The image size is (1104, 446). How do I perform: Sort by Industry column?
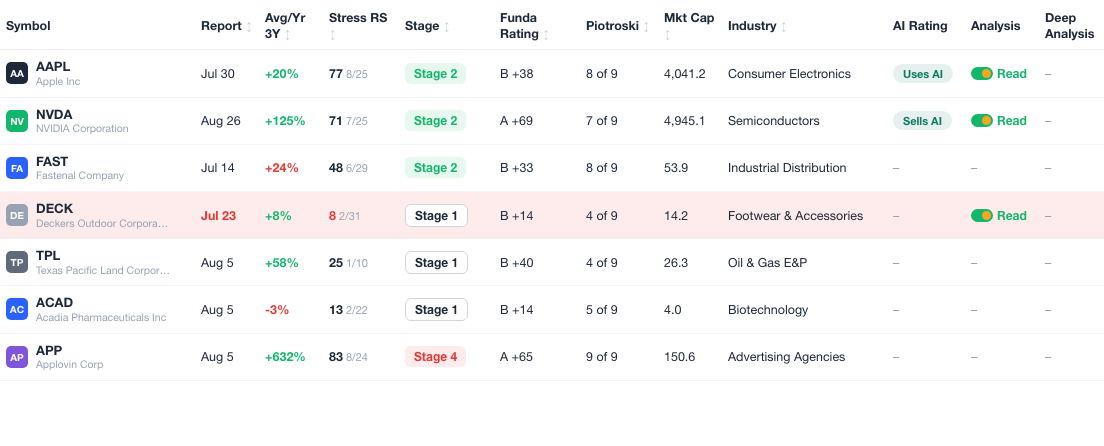click(758, 26)
